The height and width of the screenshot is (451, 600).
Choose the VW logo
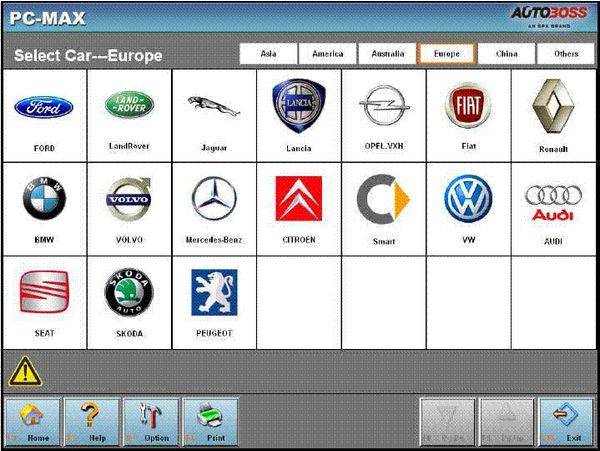469,198
